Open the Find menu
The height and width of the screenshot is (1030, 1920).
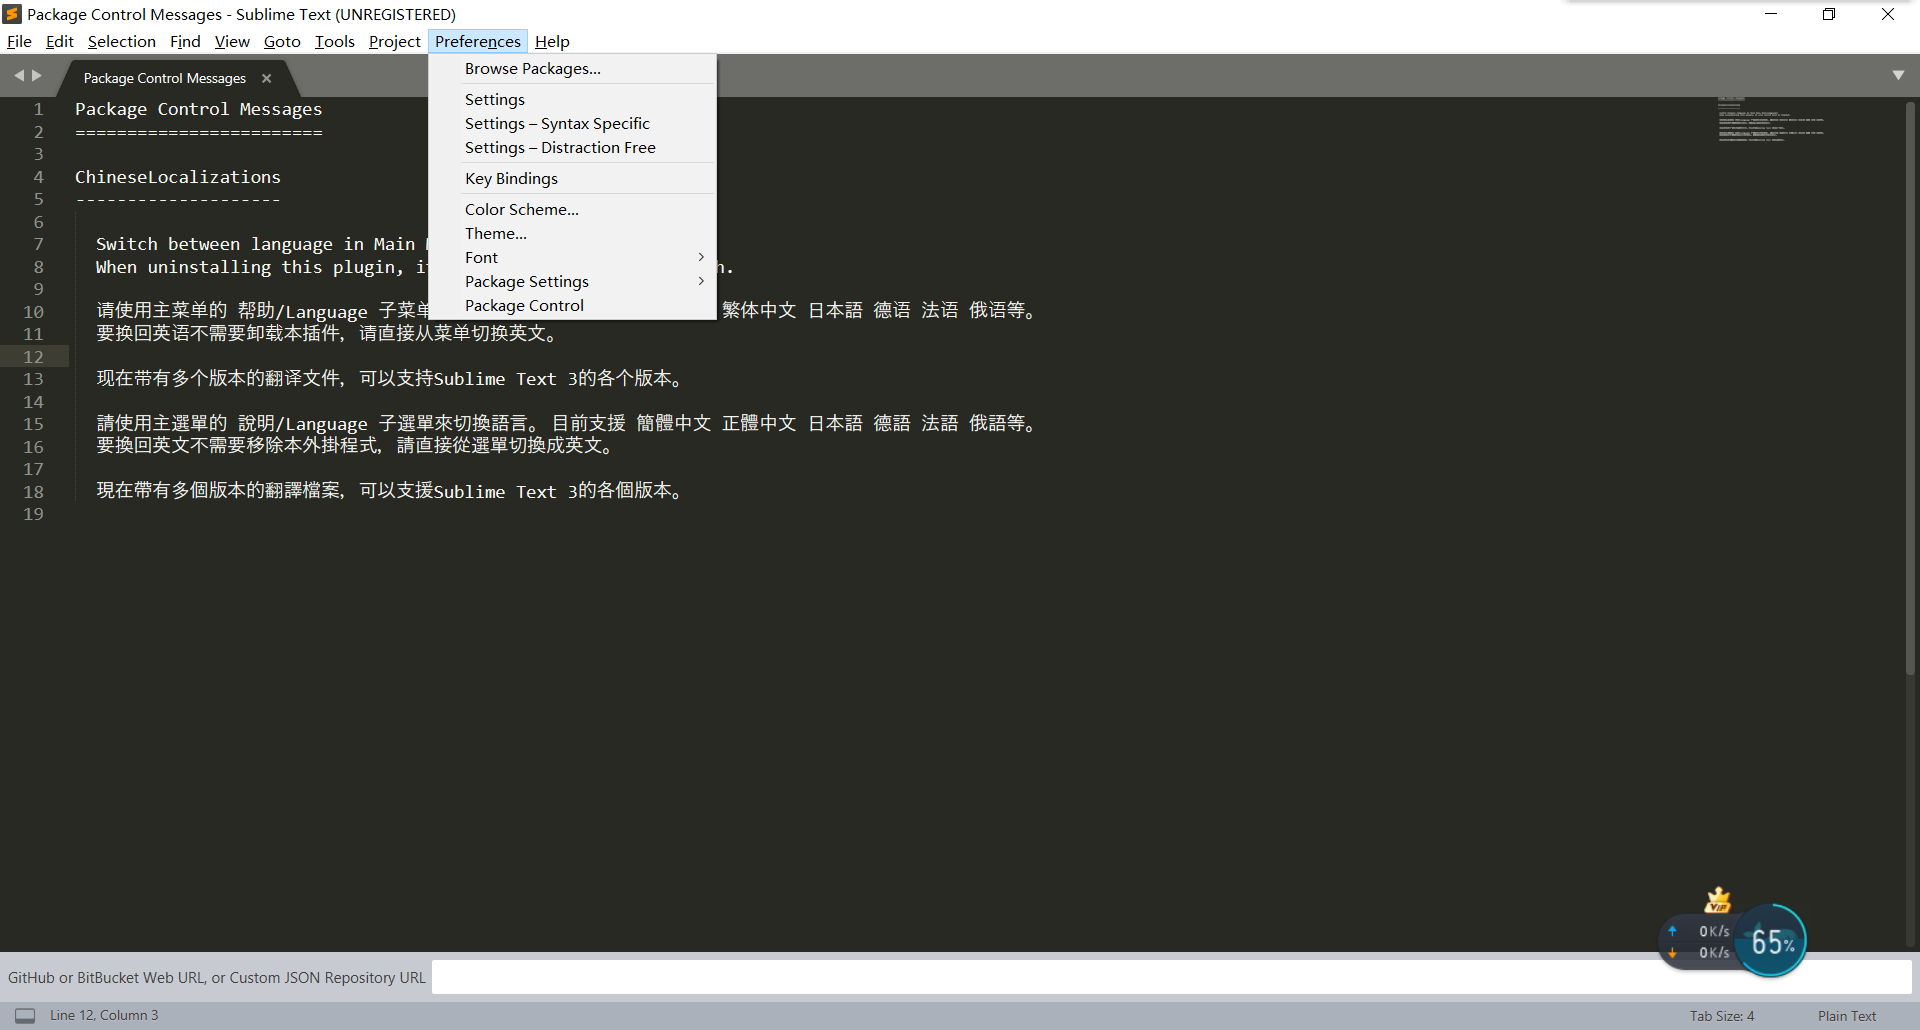click(185, 41)
